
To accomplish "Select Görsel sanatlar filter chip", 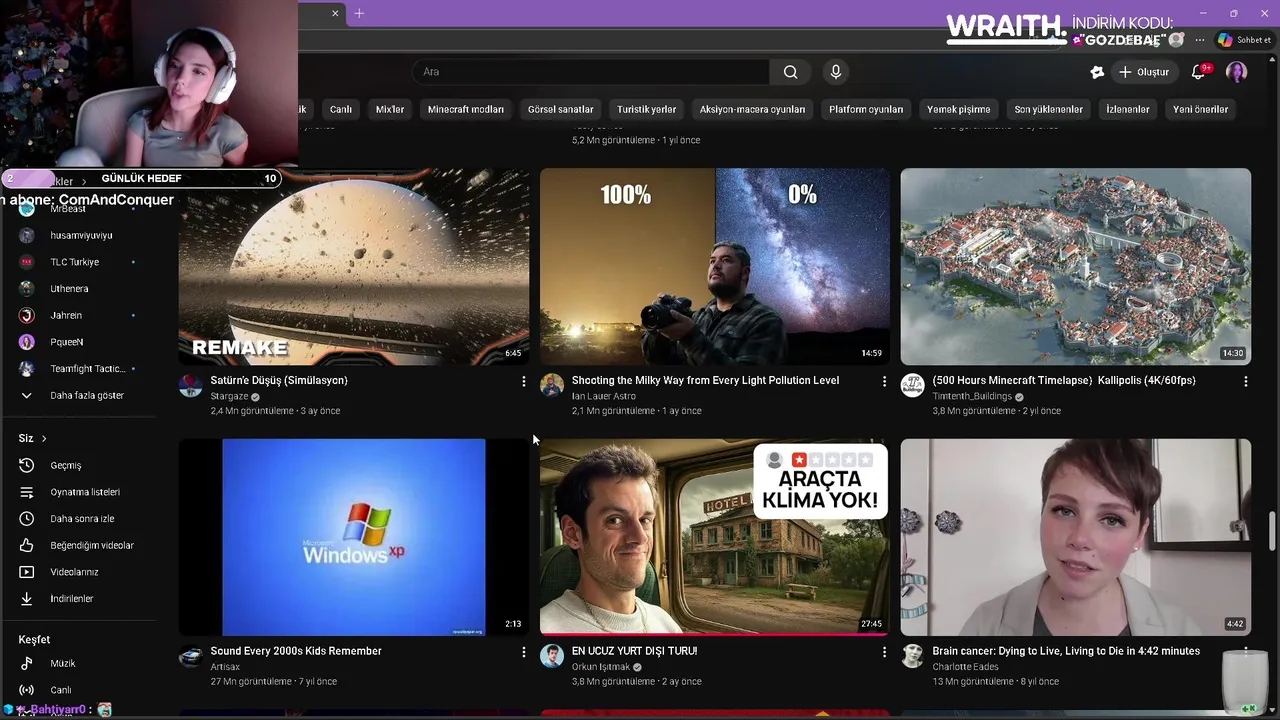I will 561,109.
